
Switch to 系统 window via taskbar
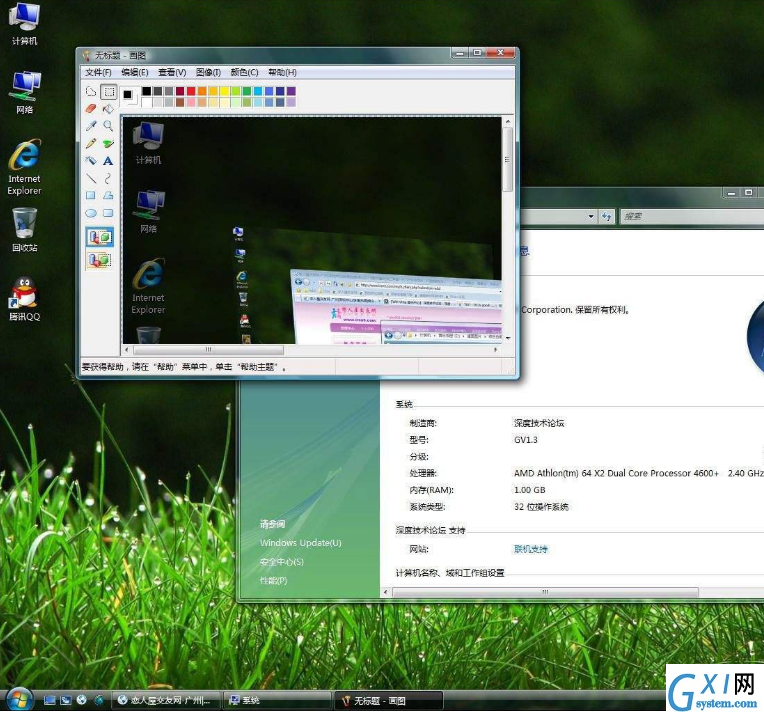tap(277, 700)
